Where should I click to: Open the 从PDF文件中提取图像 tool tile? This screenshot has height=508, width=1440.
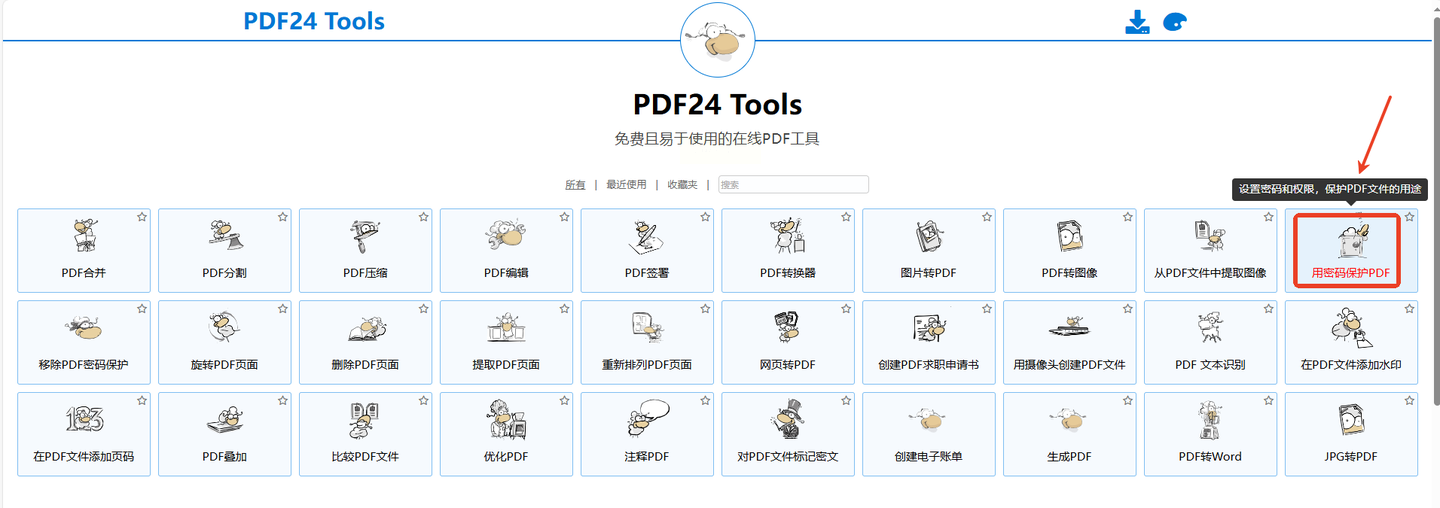(x=1211, y=251)
